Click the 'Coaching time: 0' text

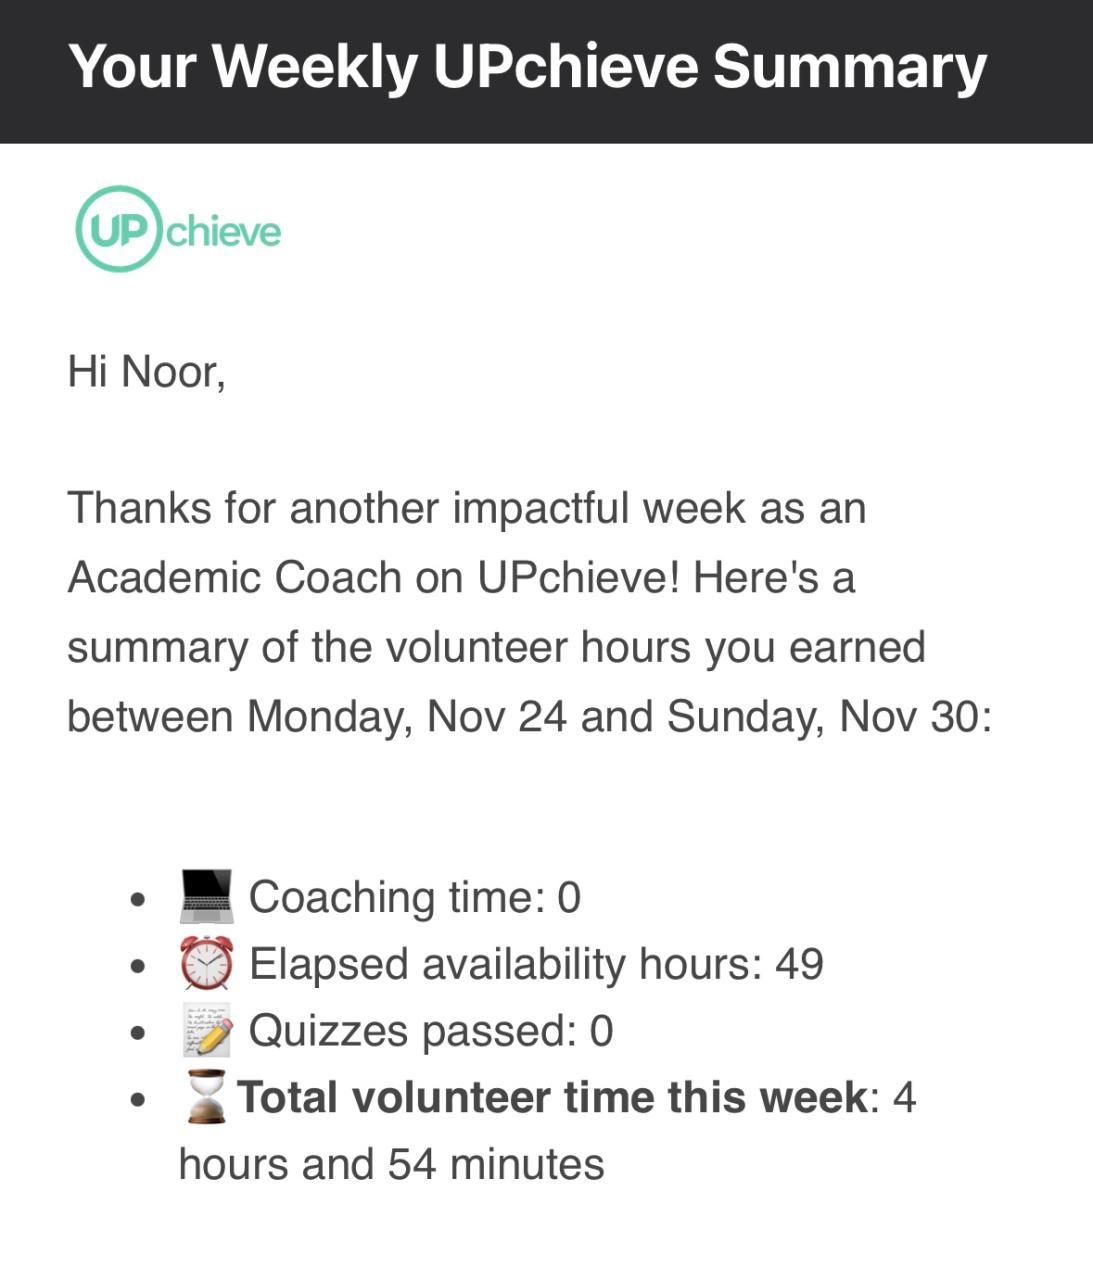click(414, 897)
